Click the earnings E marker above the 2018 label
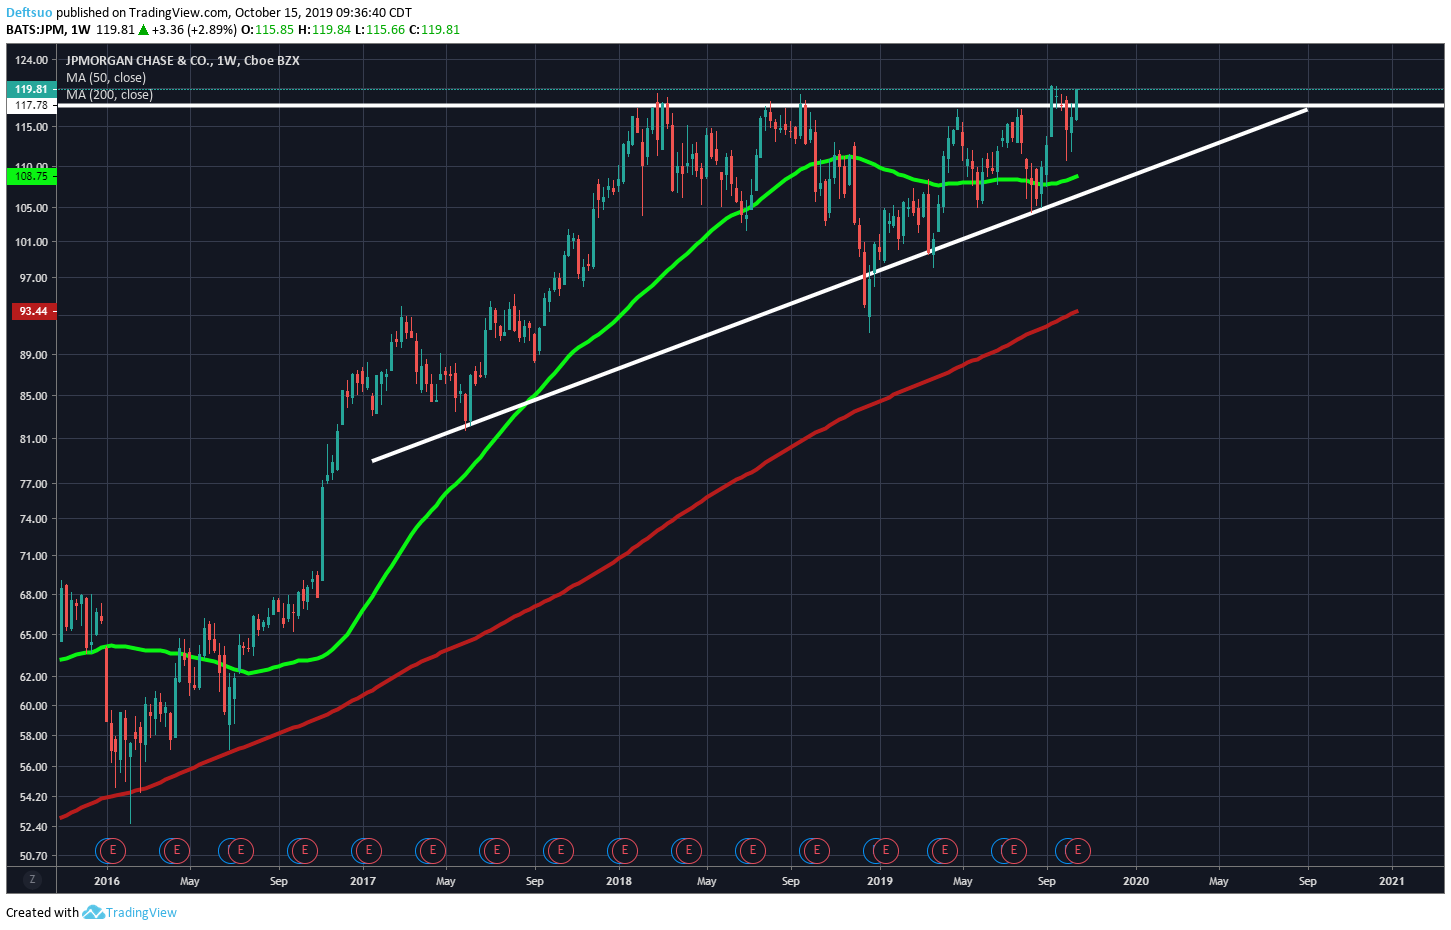 point(625,851)
